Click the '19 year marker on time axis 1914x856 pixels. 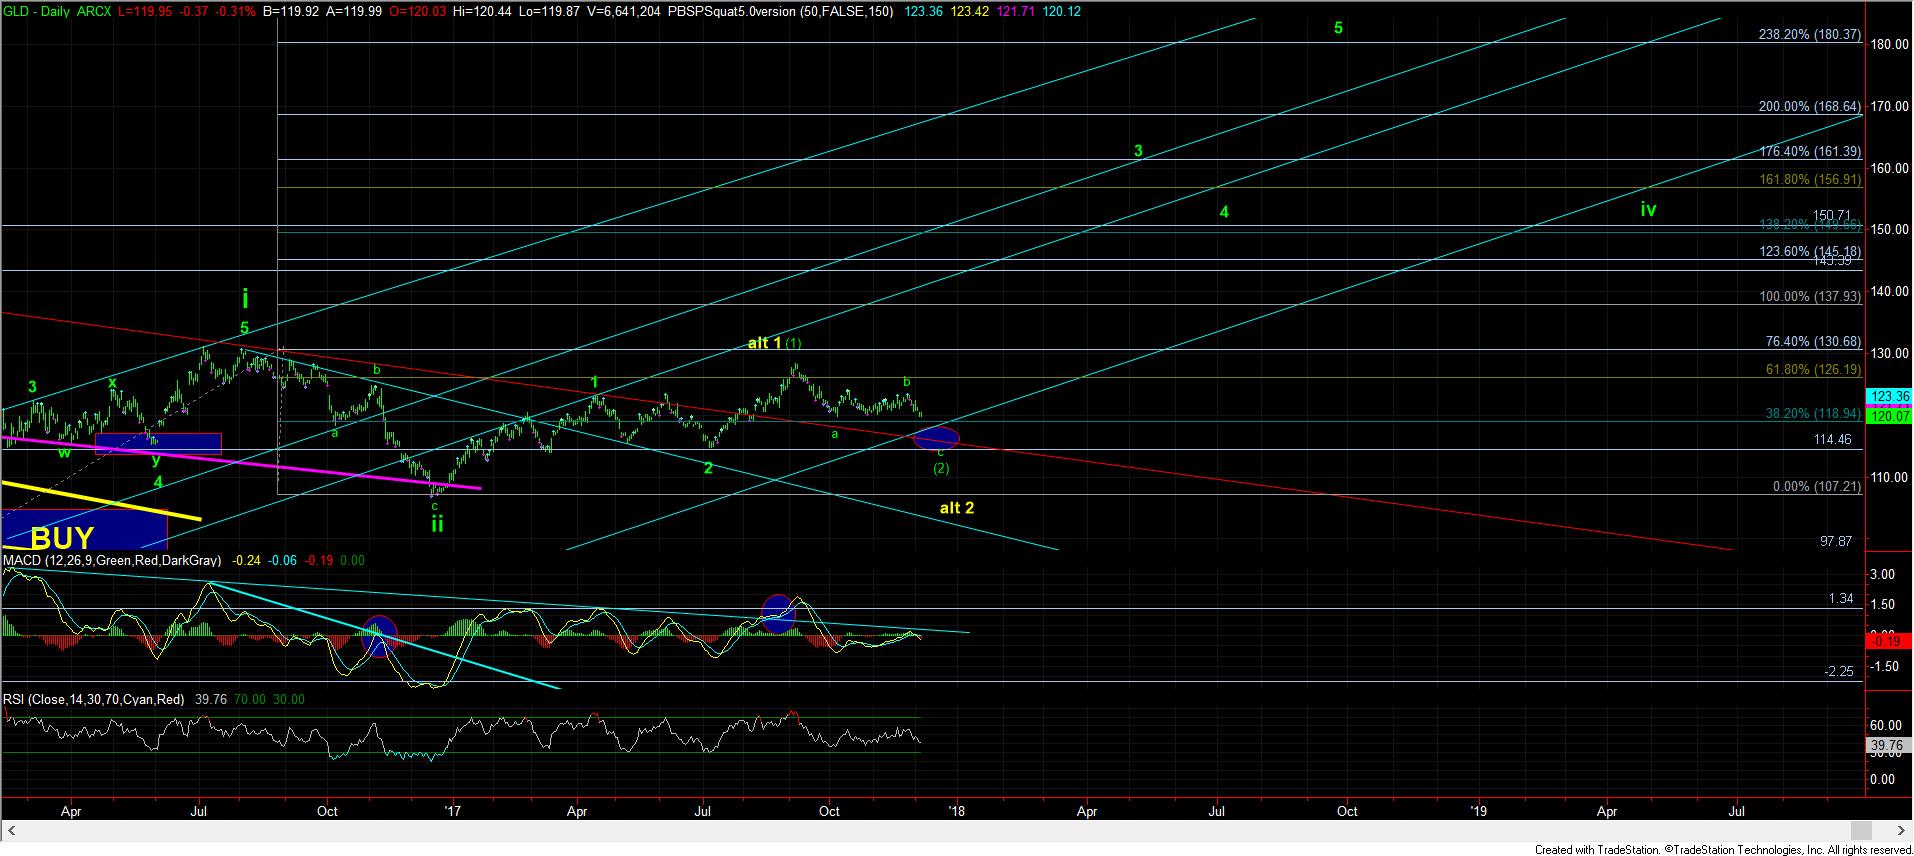coord(1477,811)
